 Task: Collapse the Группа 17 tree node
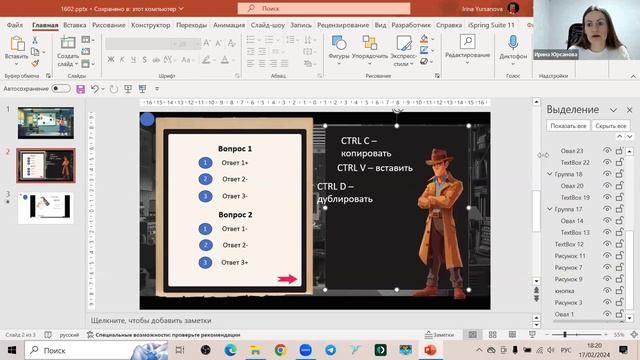pos(549,209)
